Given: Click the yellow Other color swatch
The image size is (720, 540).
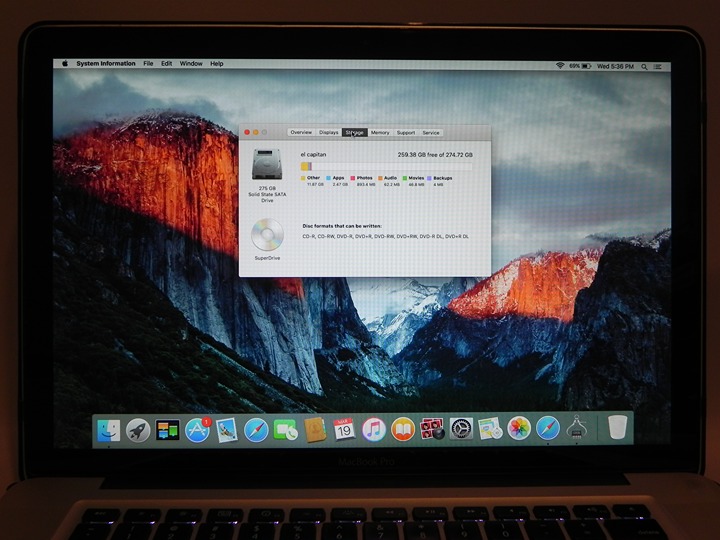Looking at the screenshot, I should [303, 178].
